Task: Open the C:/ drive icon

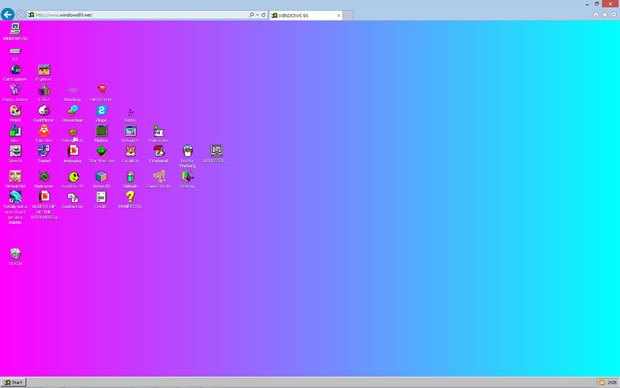Action: [x=15, y=53]
